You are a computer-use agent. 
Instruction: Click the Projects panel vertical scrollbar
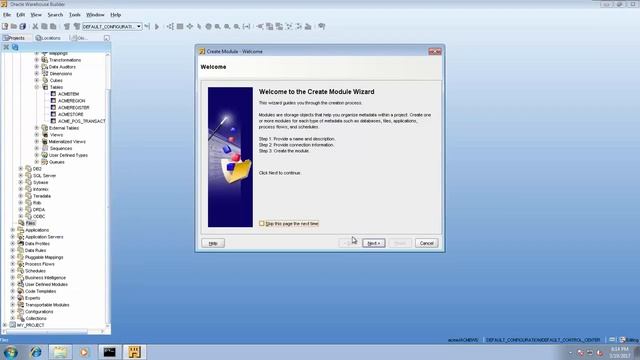(x=108, y=189)
